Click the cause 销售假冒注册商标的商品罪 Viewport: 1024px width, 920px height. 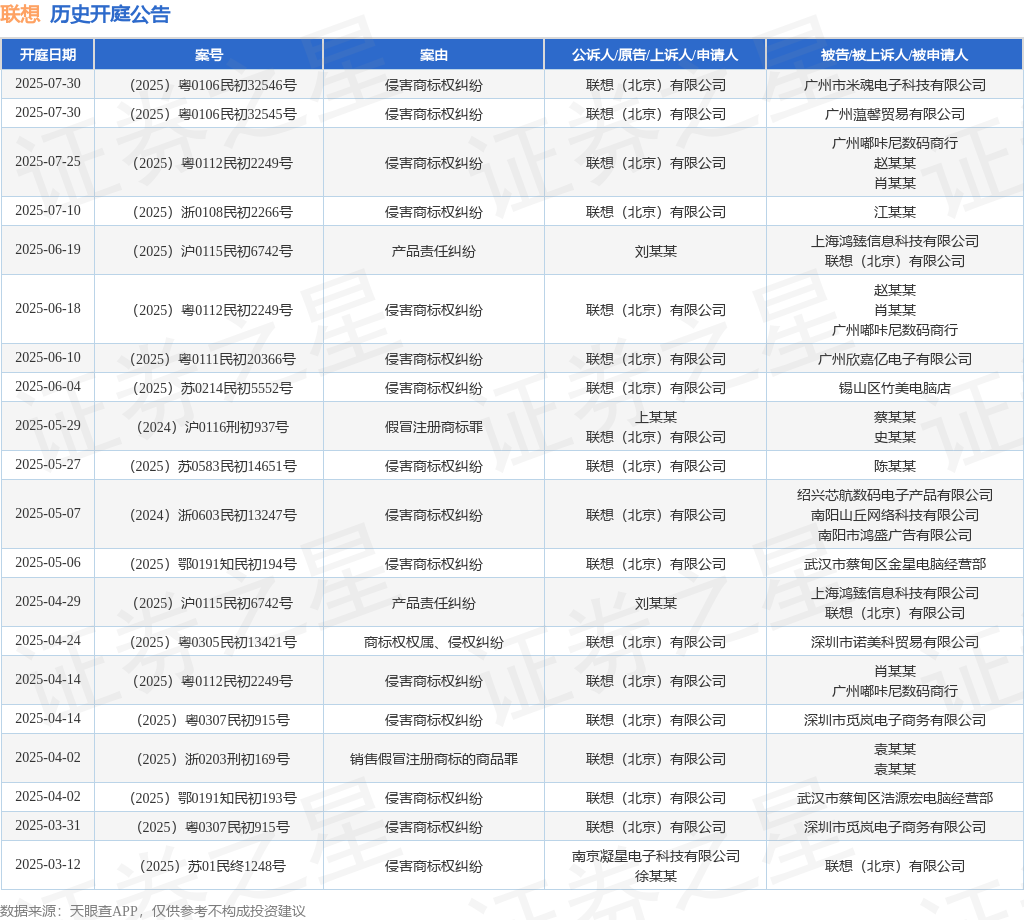pos(434,759)
